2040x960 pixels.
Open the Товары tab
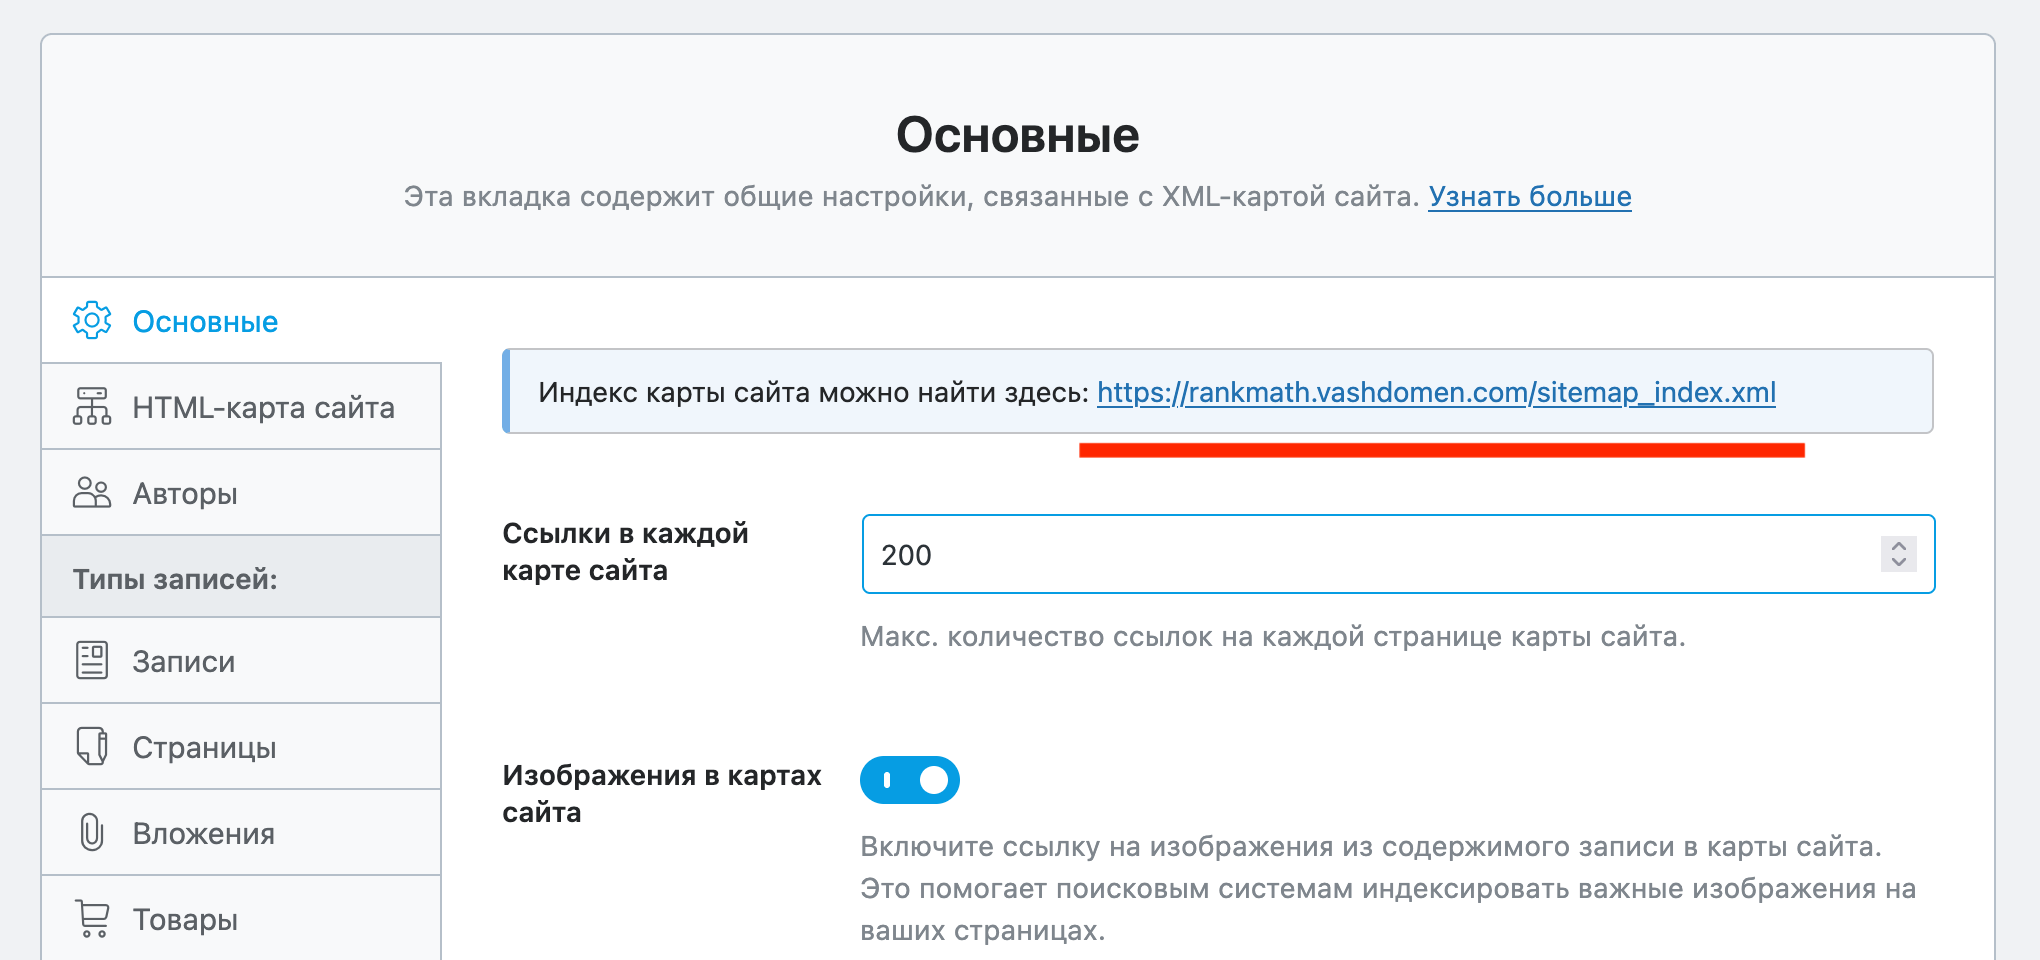pos(241,918)
